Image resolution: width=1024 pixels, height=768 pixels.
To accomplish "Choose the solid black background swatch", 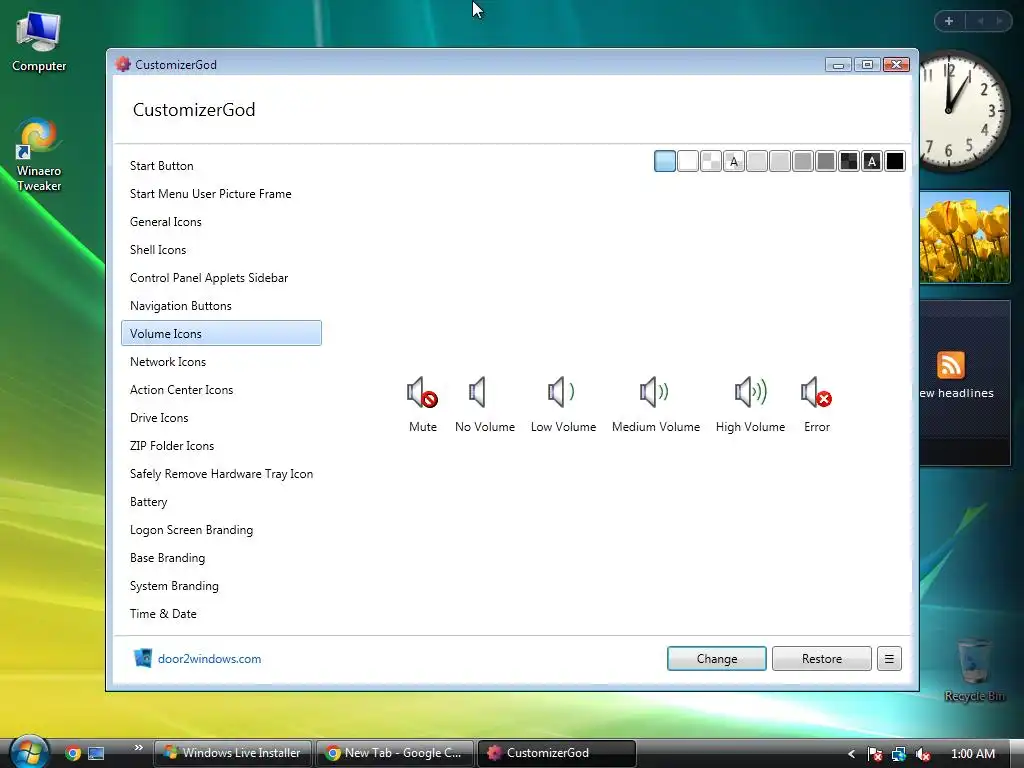I will coord(895,161).
